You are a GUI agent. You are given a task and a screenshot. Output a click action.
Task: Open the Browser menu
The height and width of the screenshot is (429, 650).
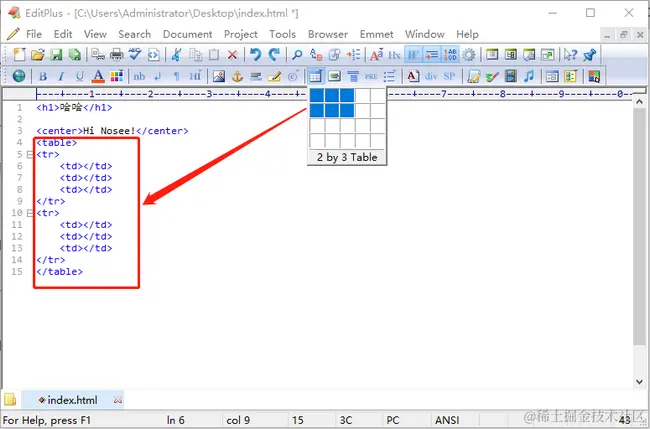(x=327, y=34)
